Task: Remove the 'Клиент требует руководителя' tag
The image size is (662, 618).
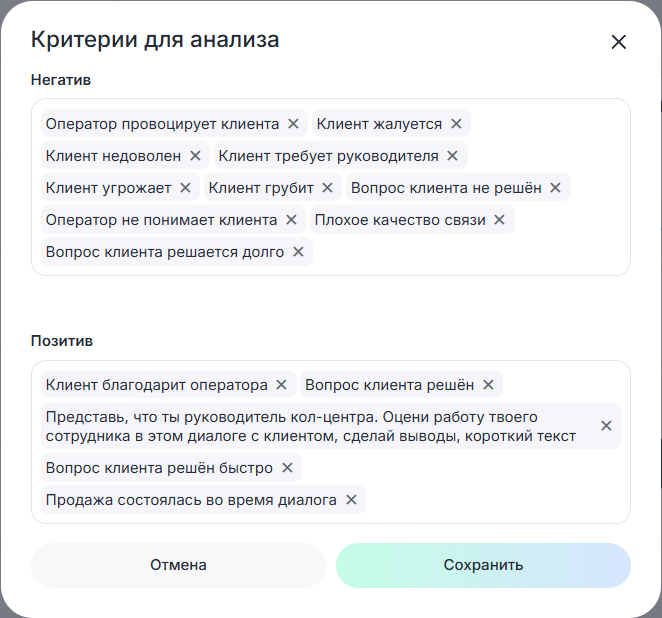Action: click(452, 156)
